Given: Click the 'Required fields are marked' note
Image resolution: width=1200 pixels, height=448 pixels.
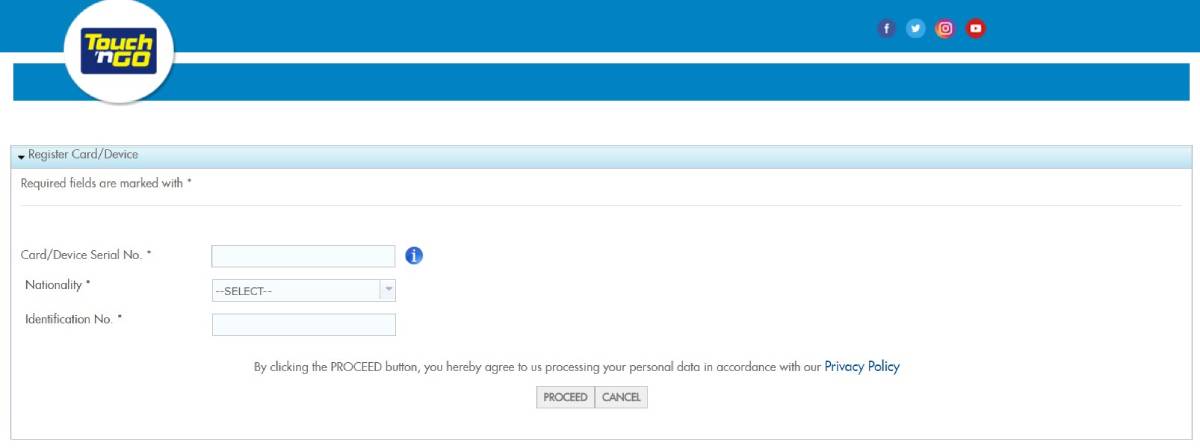Looking at the screenshot, I should coord(106,184).
